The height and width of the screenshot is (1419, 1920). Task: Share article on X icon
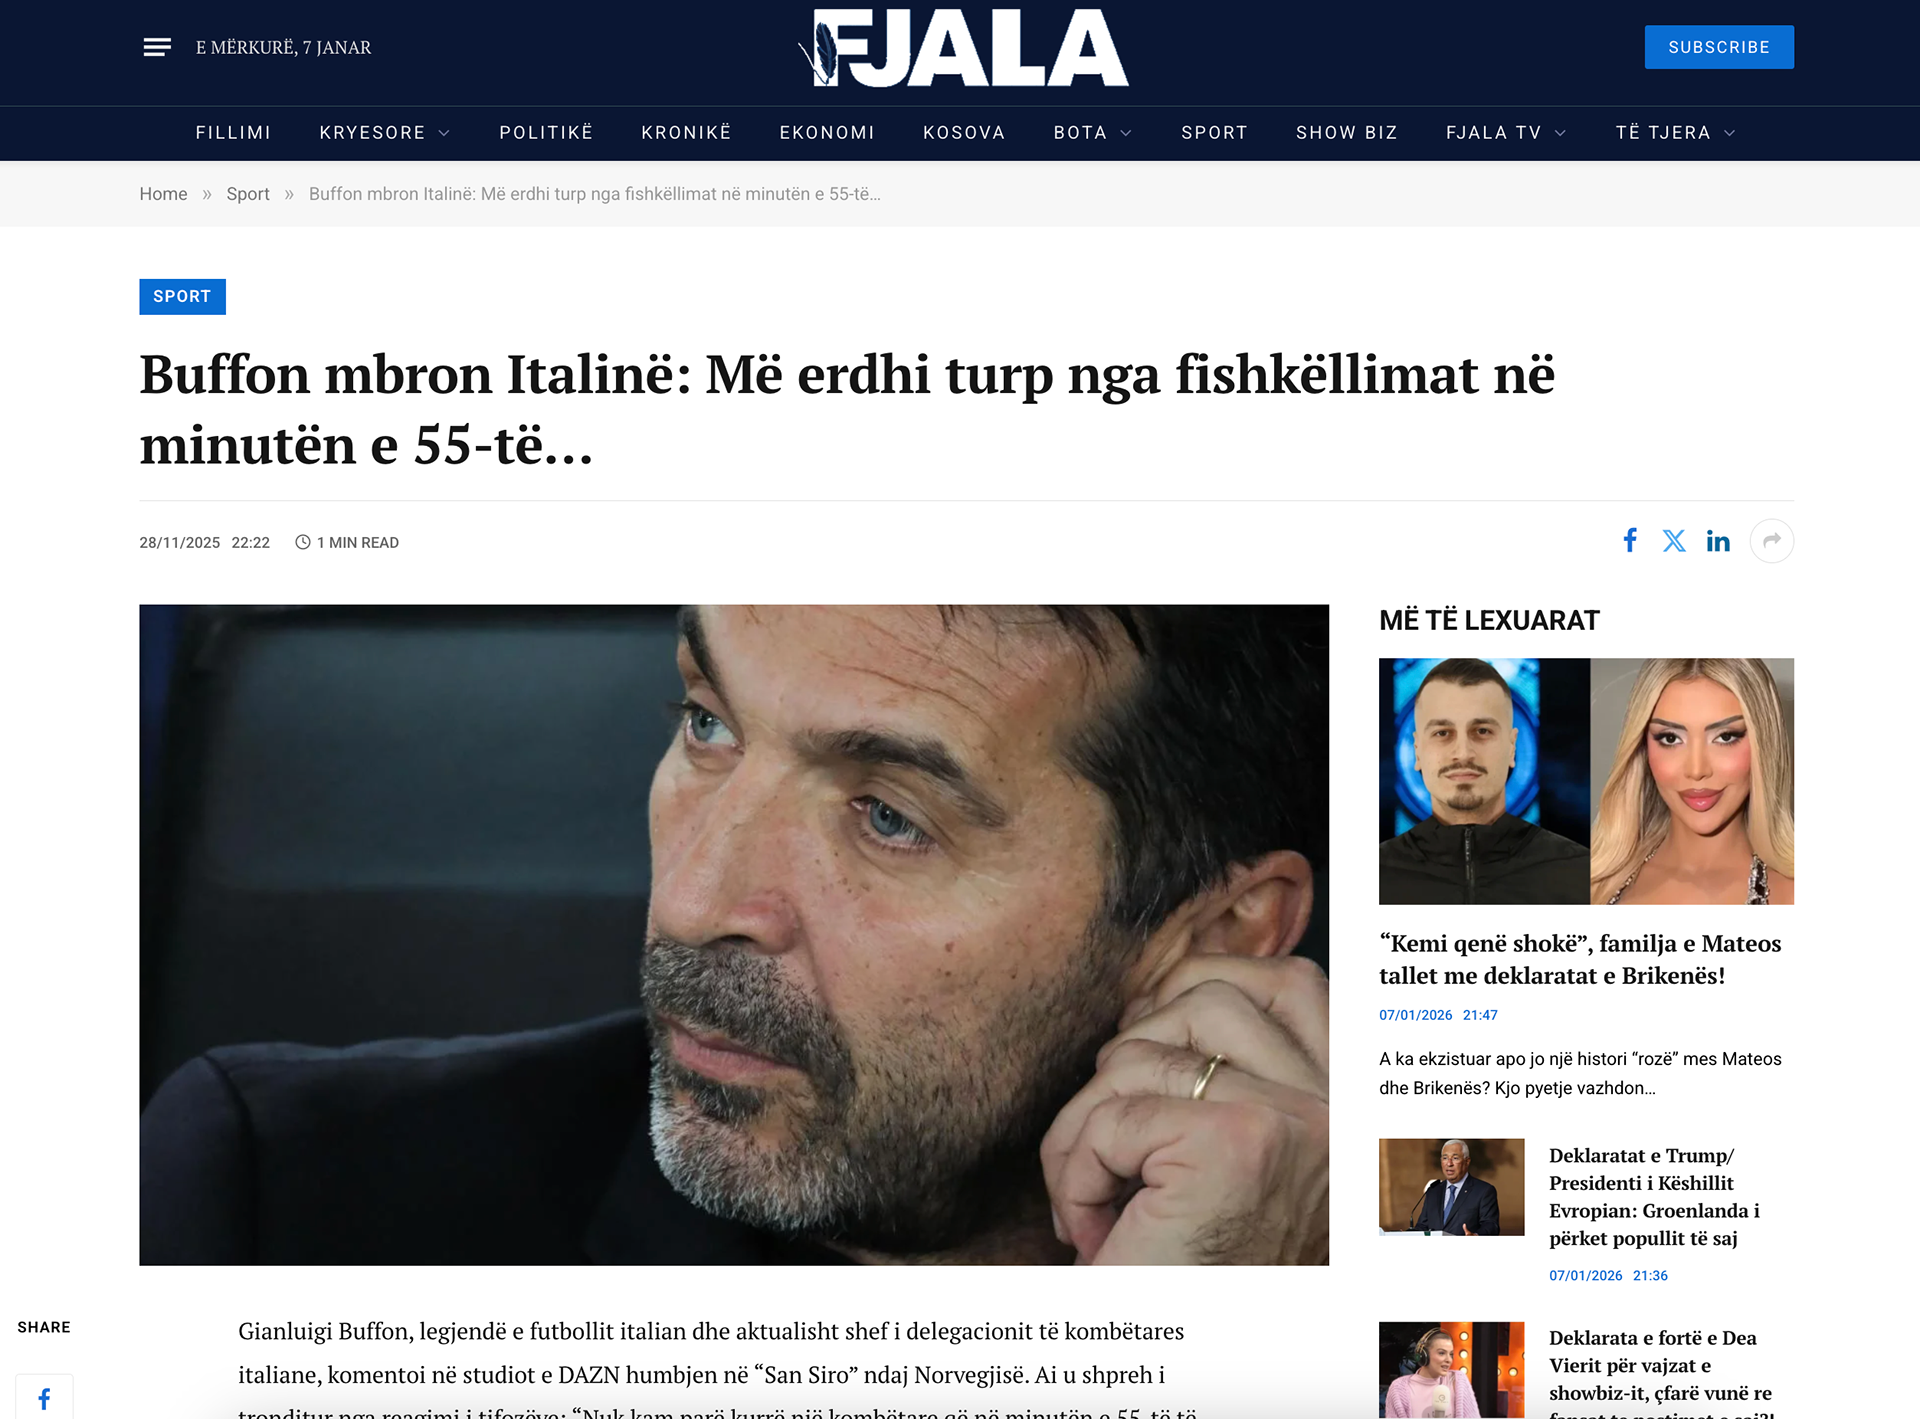click(1674, 541)
